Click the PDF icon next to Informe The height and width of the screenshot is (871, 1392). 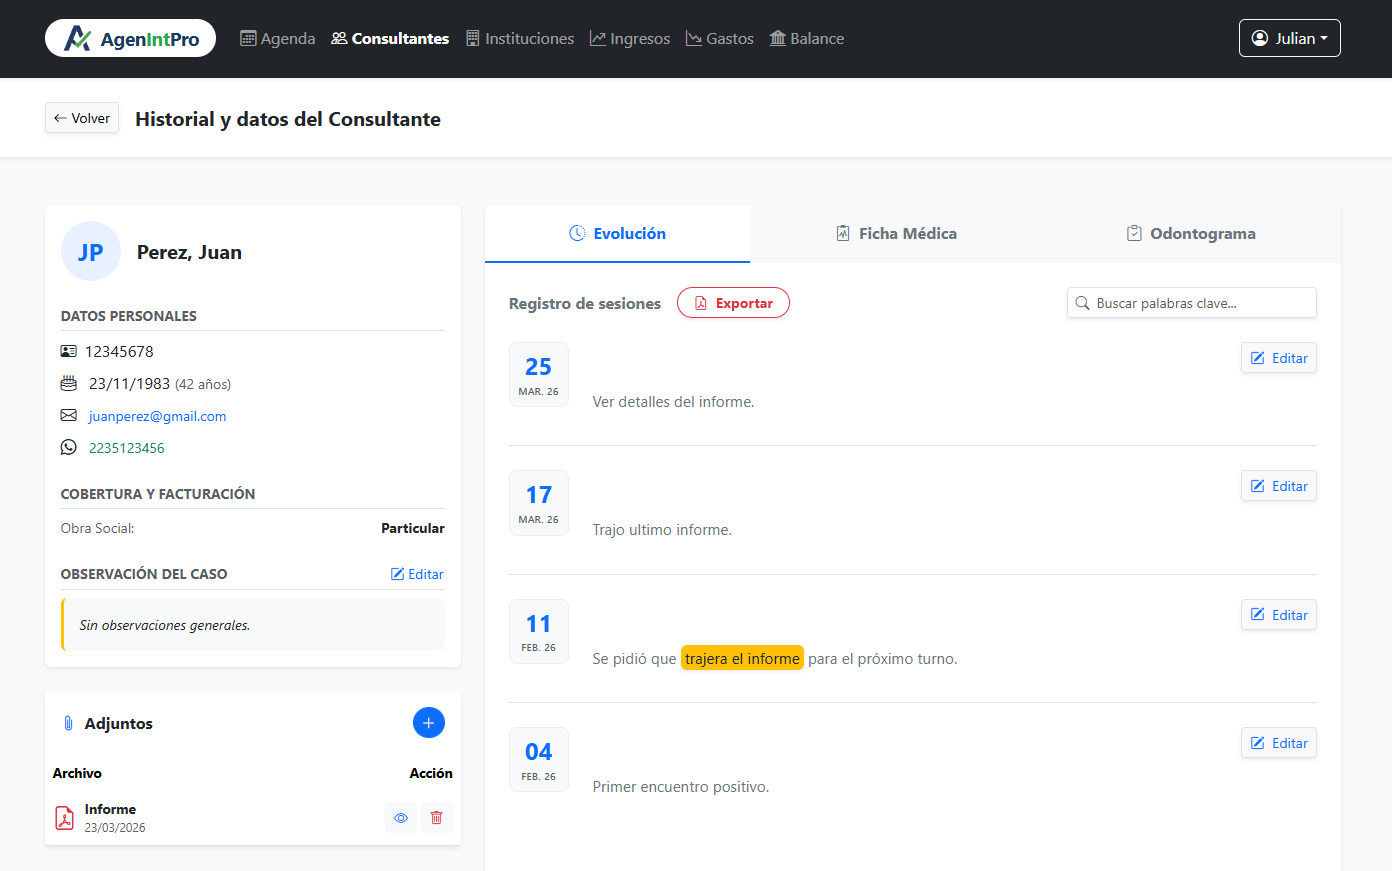pos(64,817)
